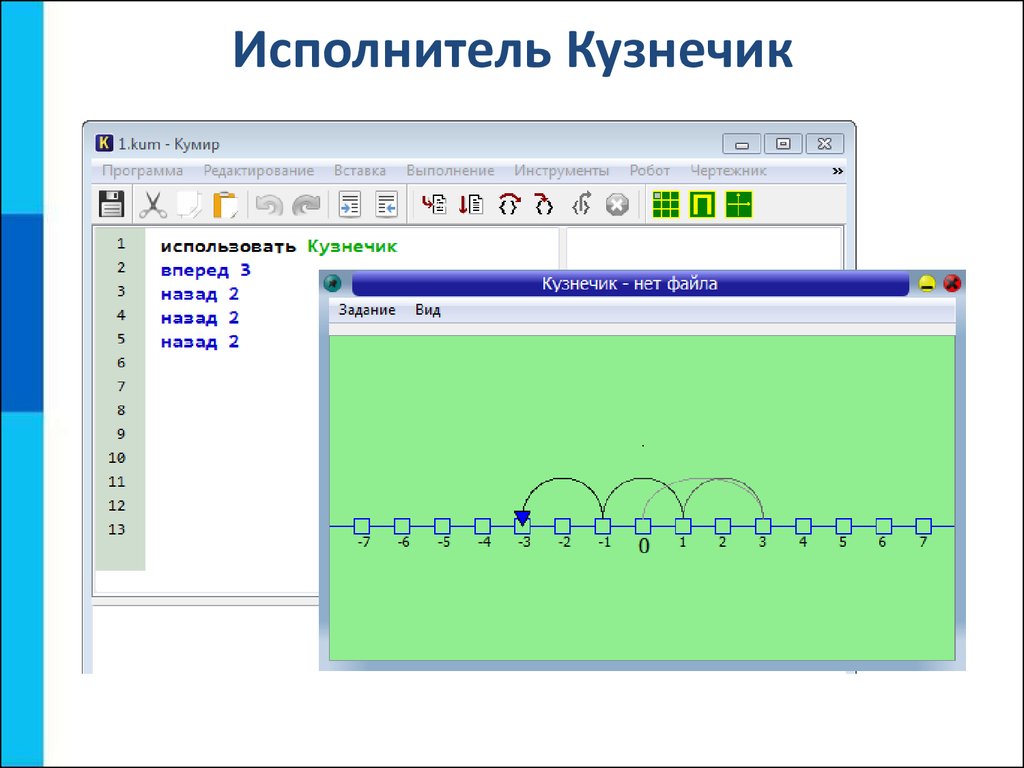Click line number 6 in the editor gutter
Image resolution: width=1024 pixels, height=768 pixels.
point(121,362)
